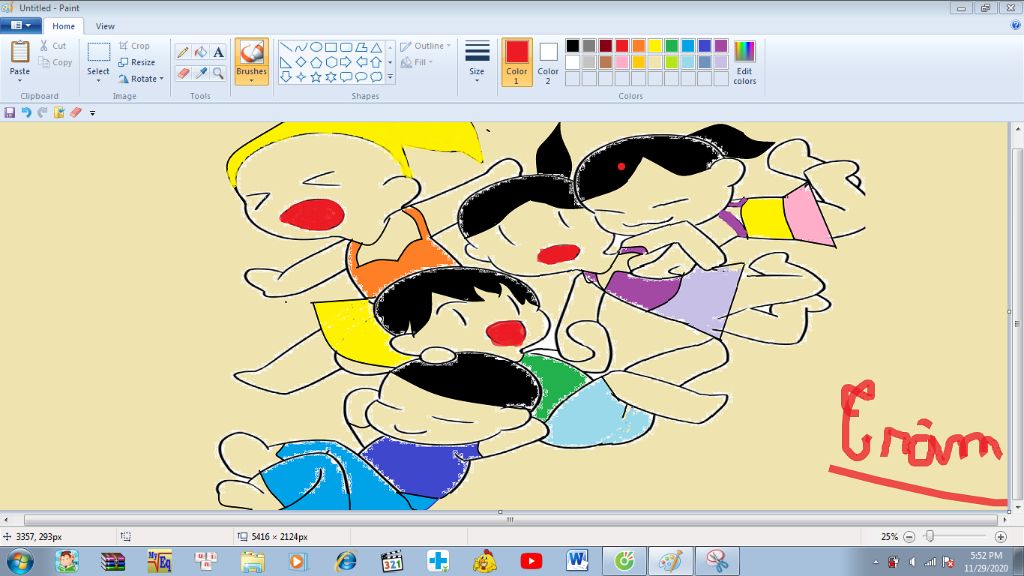Click Save icon in Quick Access Toolbar

click(x=9, y=112)
